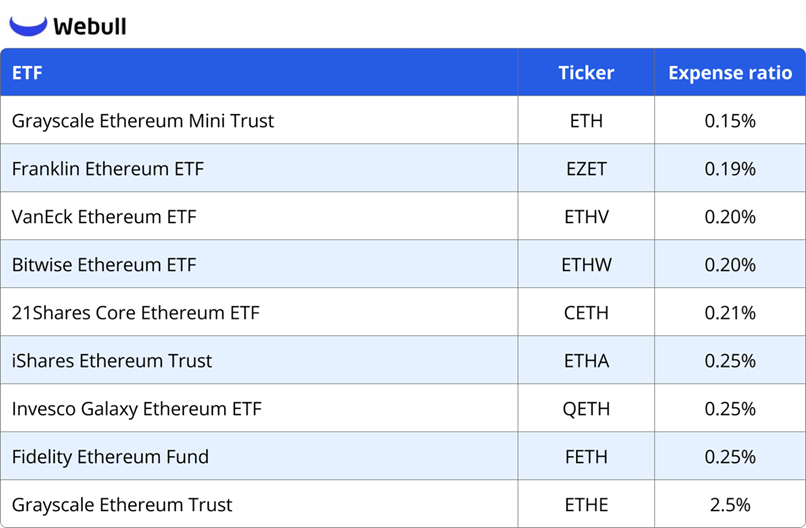
Task: Click the 0.15% expense ratio value
Action: pyautogui.click(x=730, y=121)
